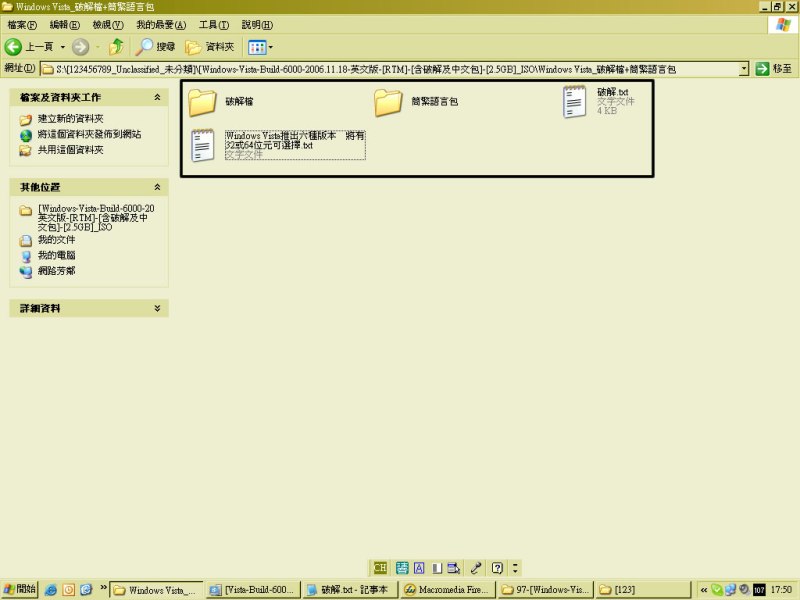800x600 pixels.
Task: Launch Internet Explorer from Quick Launch
Action: pyautogui.click(x=51, y=590)
